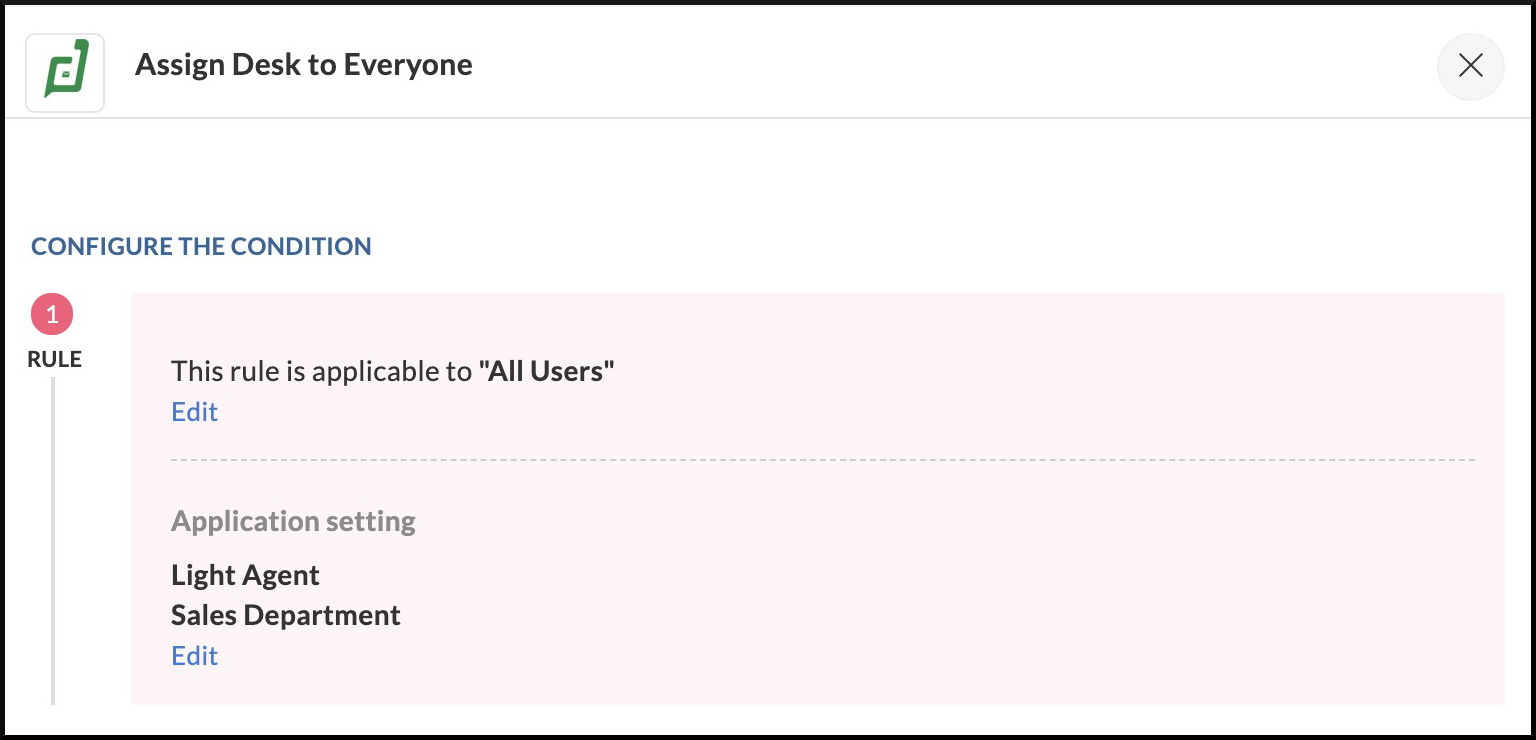Click the green Zoho Desk logo icon
The width and height of the screenshot is (1536, 740).
click(65, 72)
